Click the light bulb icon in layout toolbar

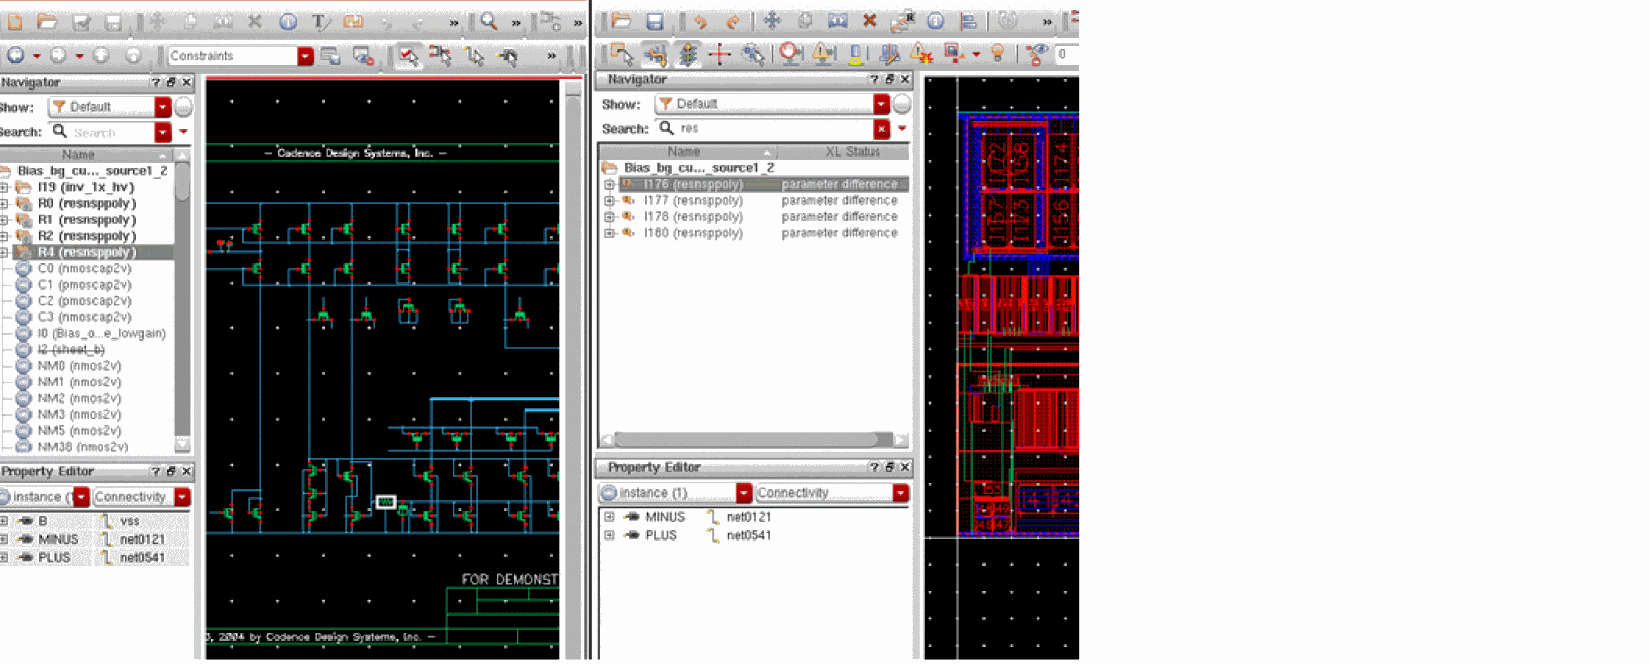[997, 53]
